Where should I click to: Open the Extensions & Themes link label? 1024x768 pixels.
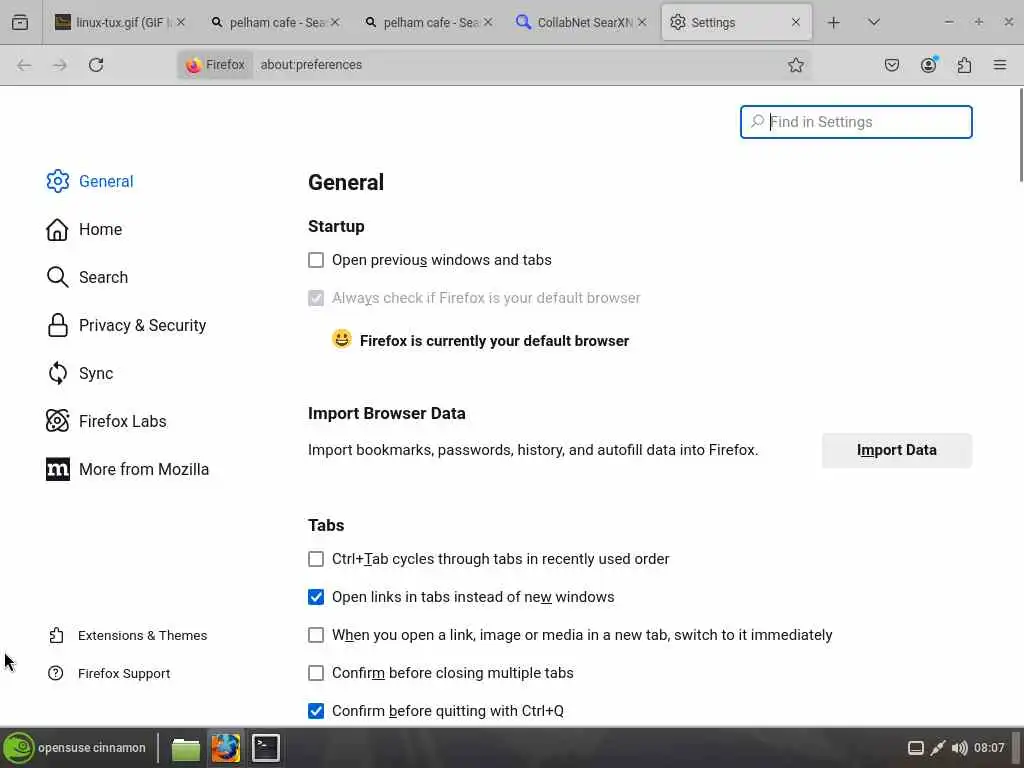(142, 635)
